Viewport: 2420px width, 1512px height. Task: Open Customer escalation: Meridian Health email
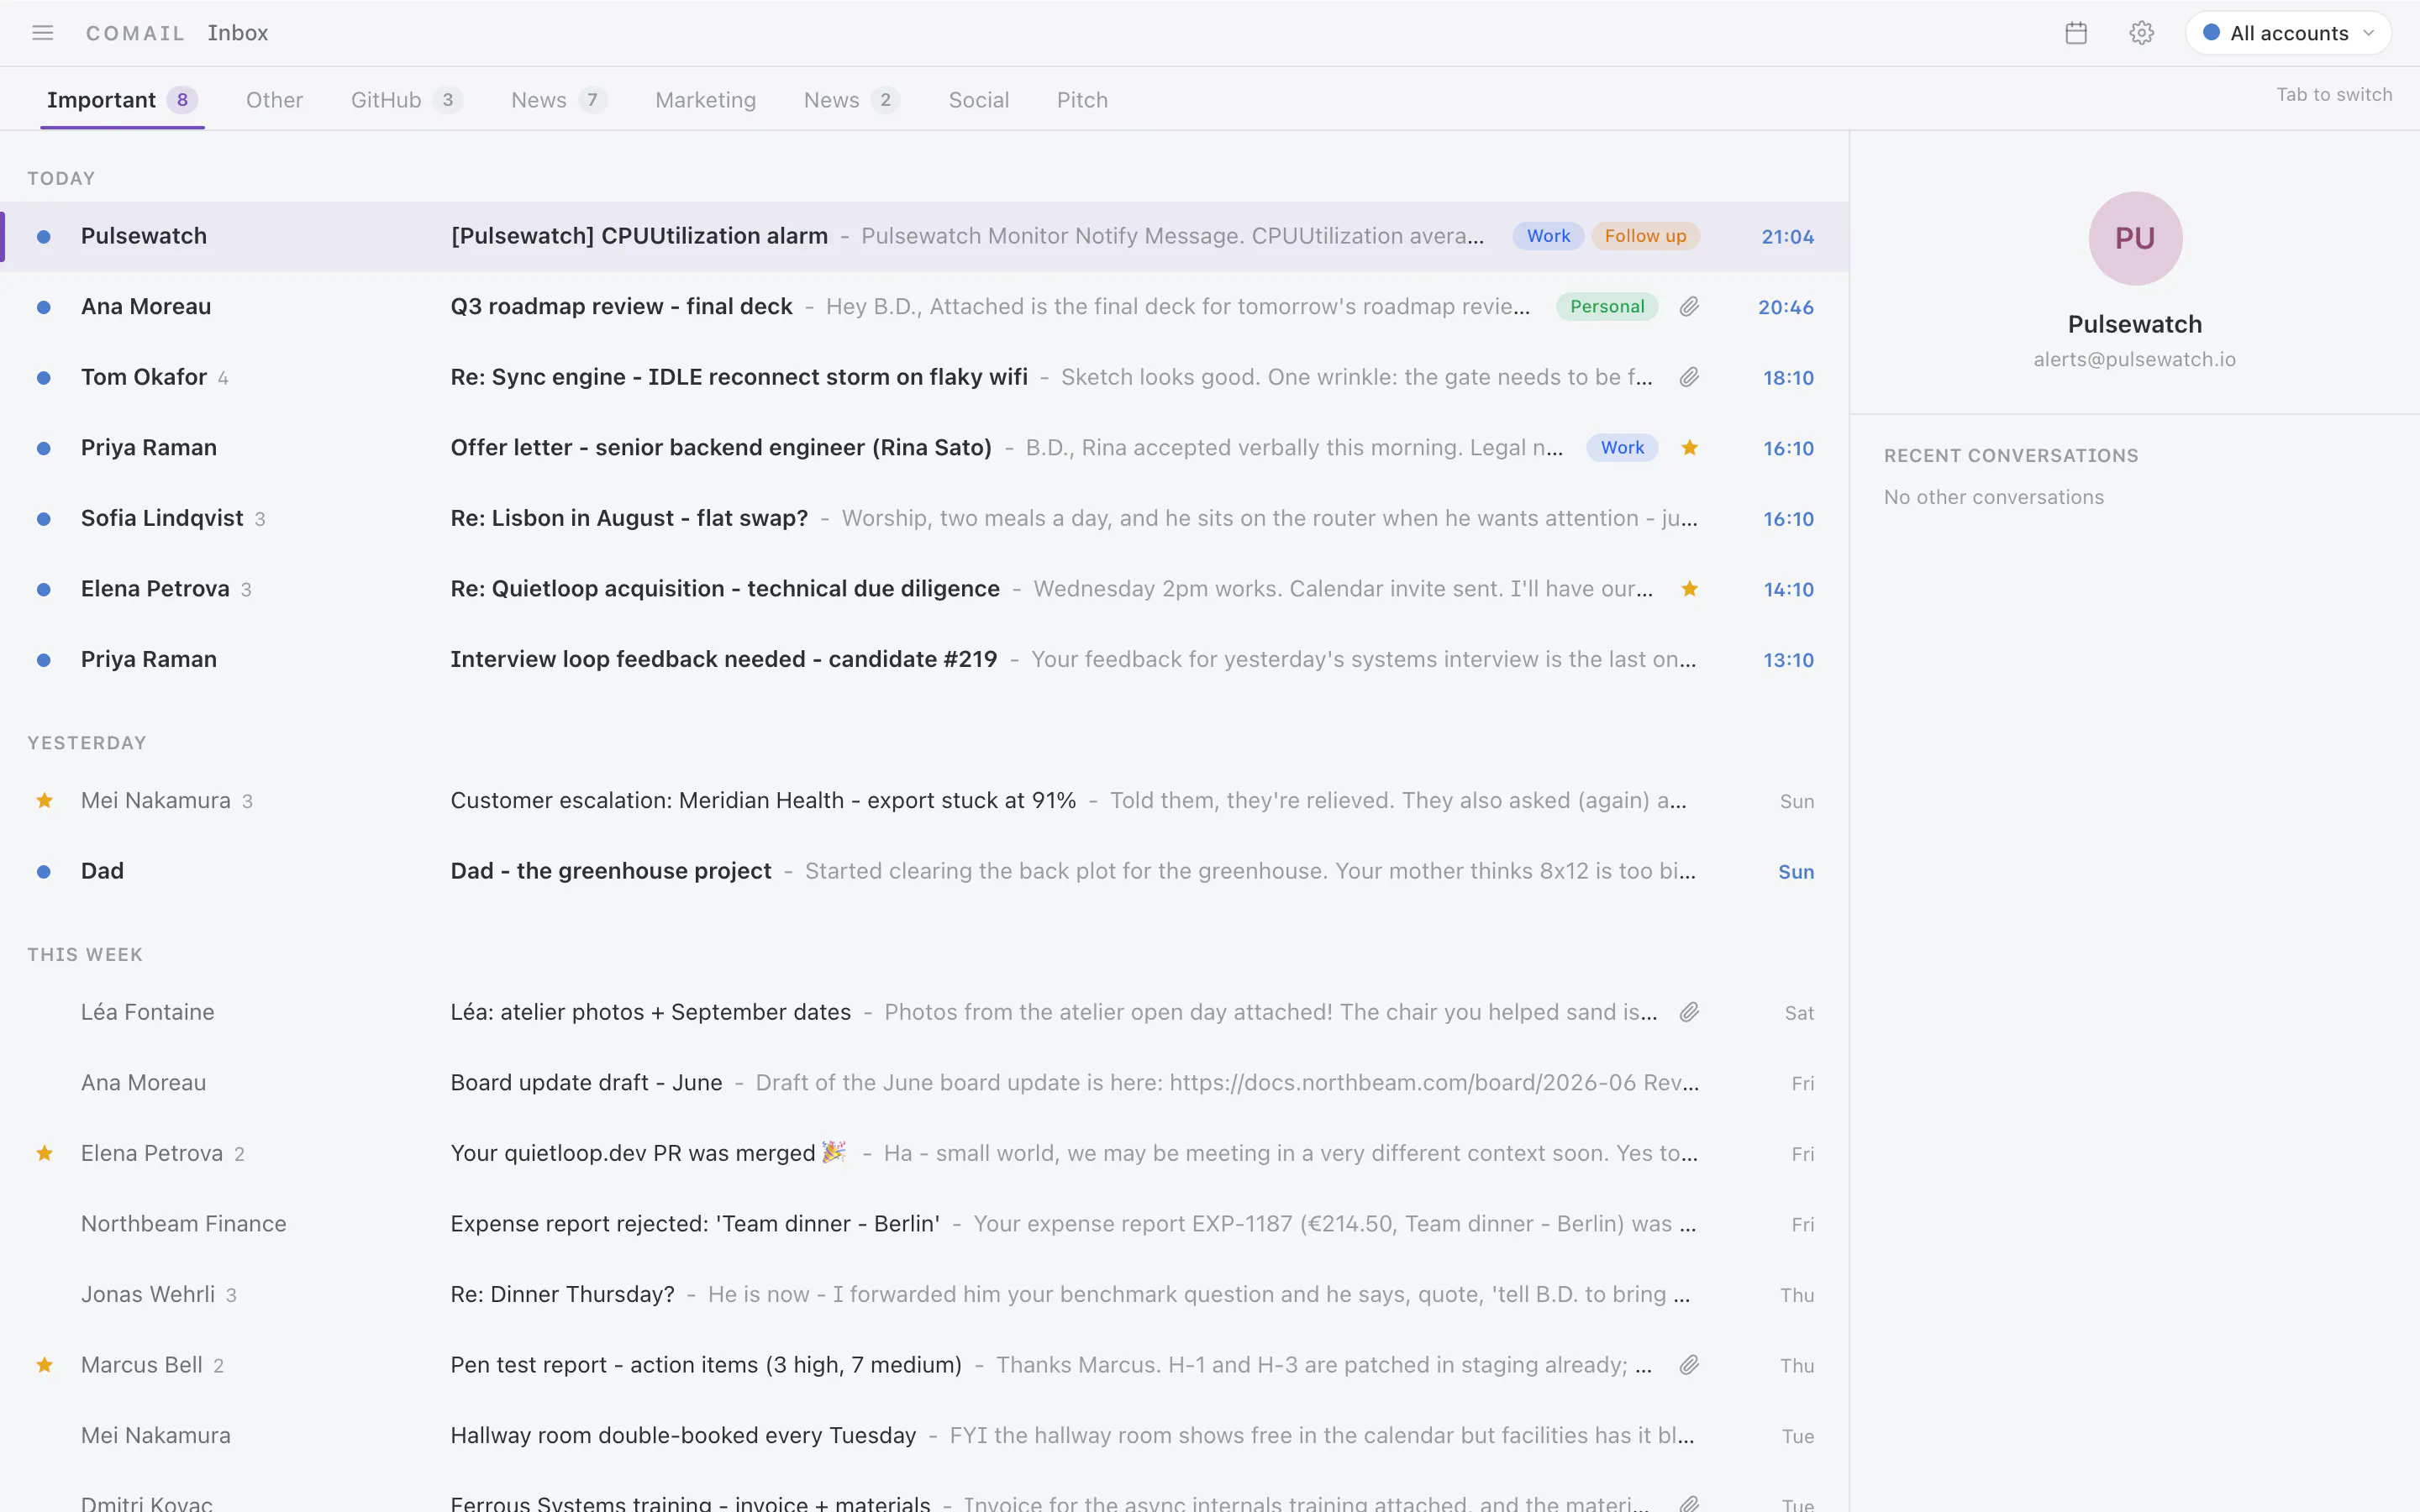coord(924,801)
